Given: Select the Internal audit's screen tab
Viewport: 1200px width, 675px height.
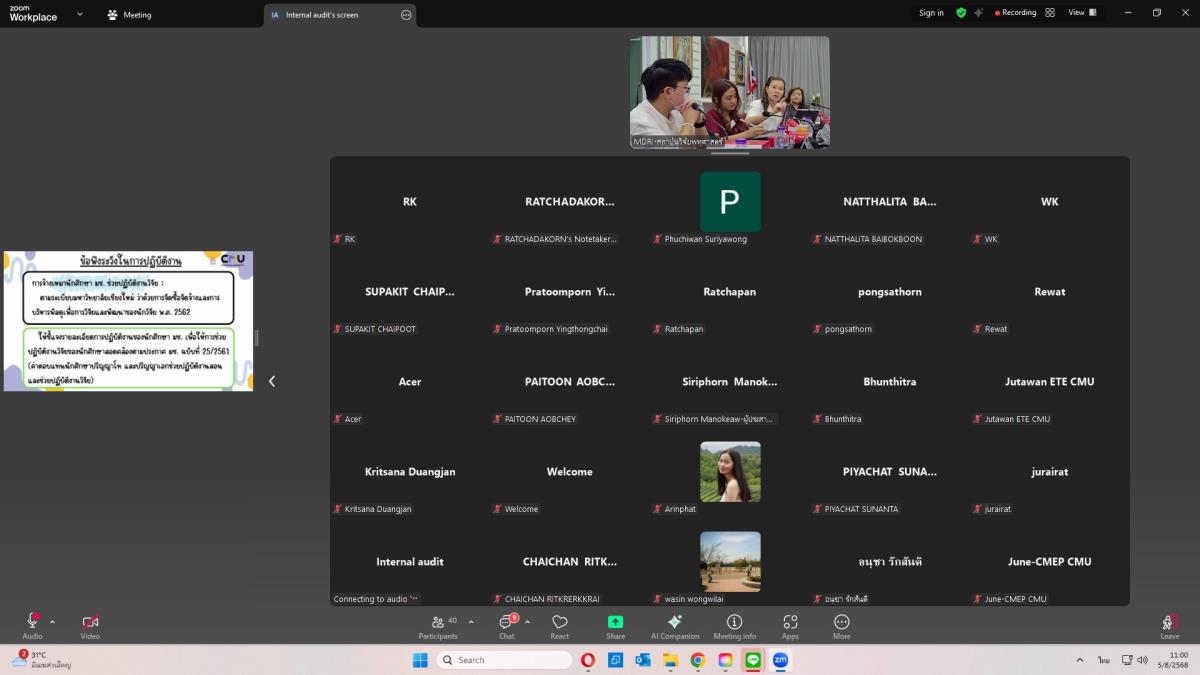Looking at the screenshot, I should point(321,15).
